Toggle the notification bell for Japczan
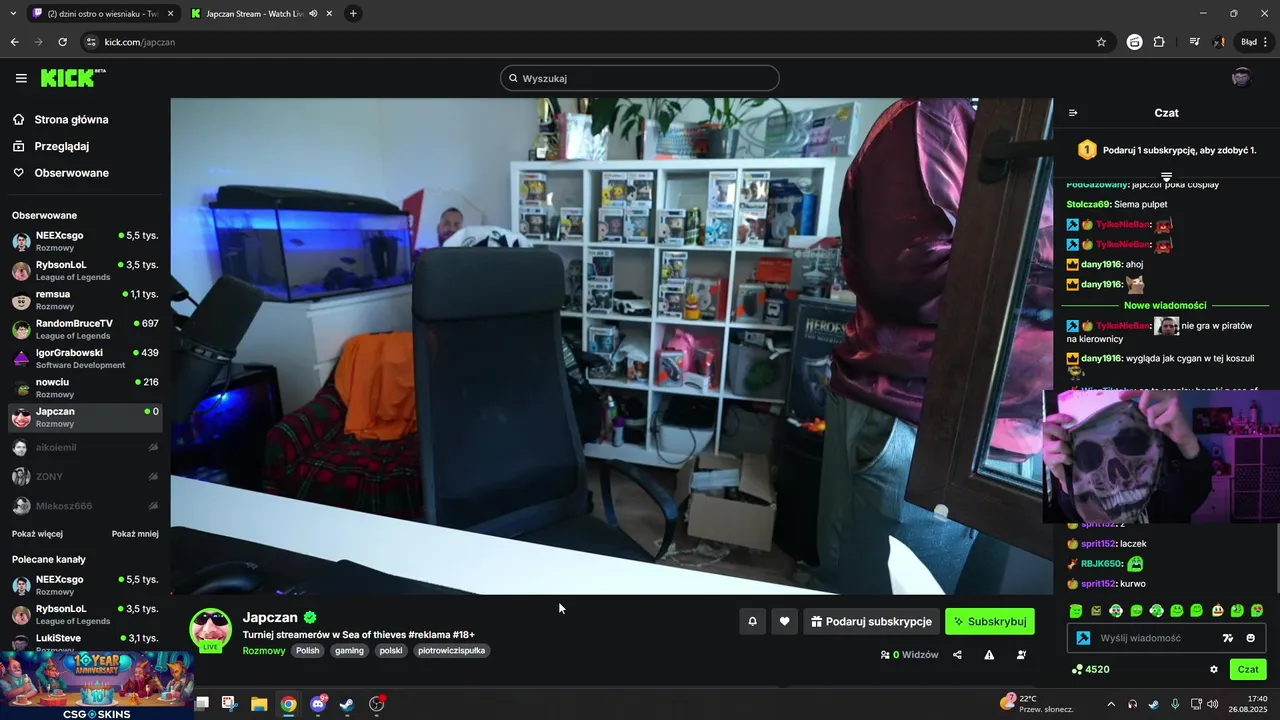 point(752,621)
